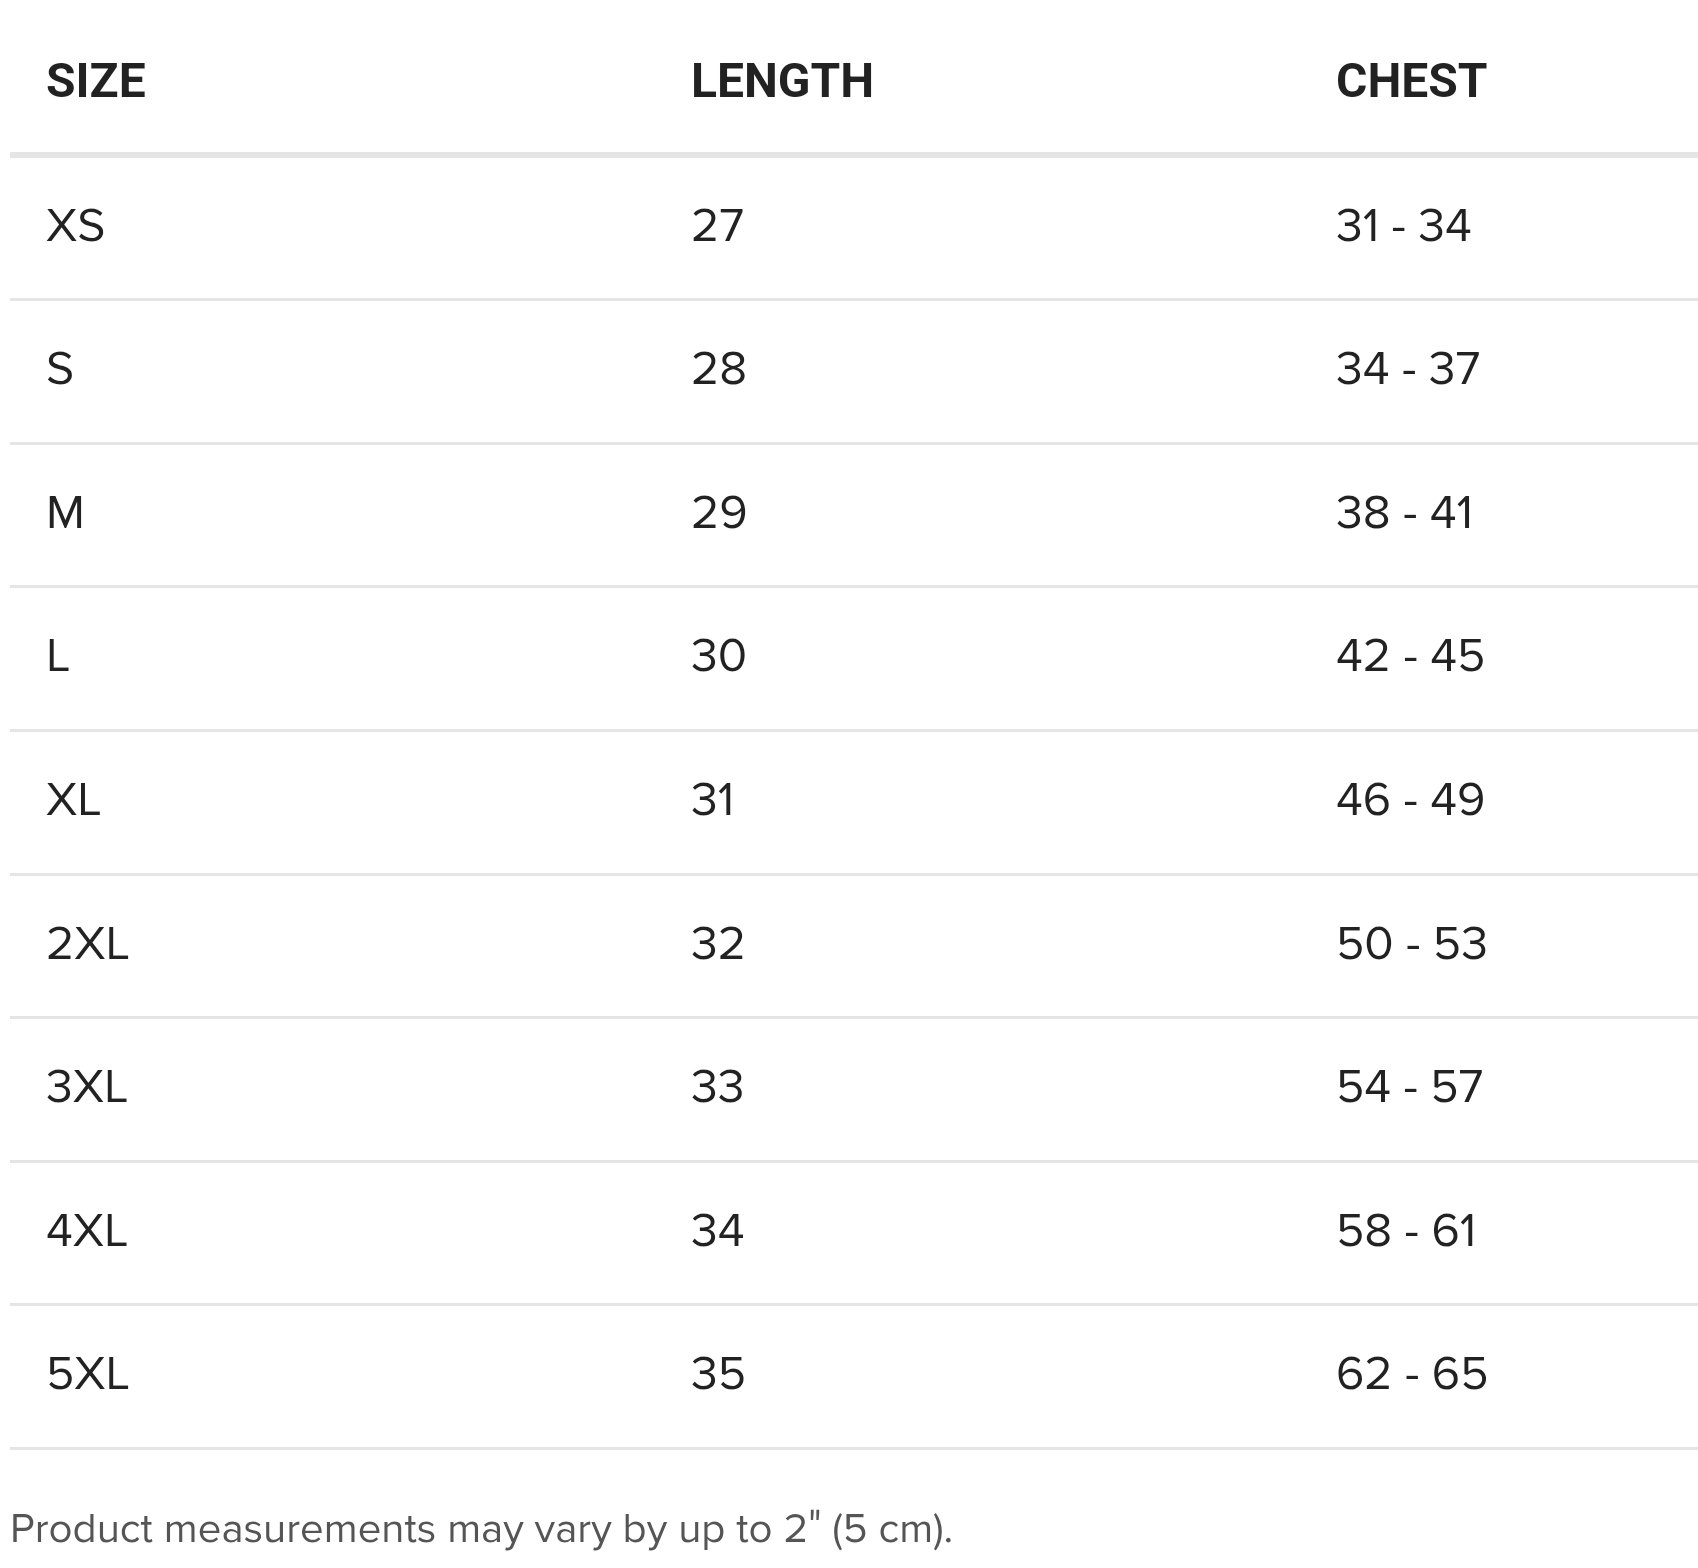
Task: Click the CHEST column header
Action: [x=1411, y=81]
